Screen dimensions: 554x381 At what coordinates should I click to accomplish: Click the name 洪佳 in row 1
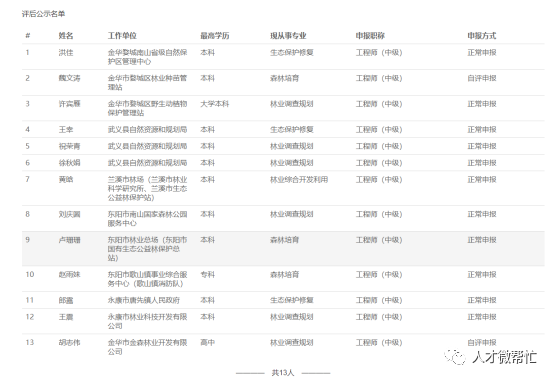66,53
